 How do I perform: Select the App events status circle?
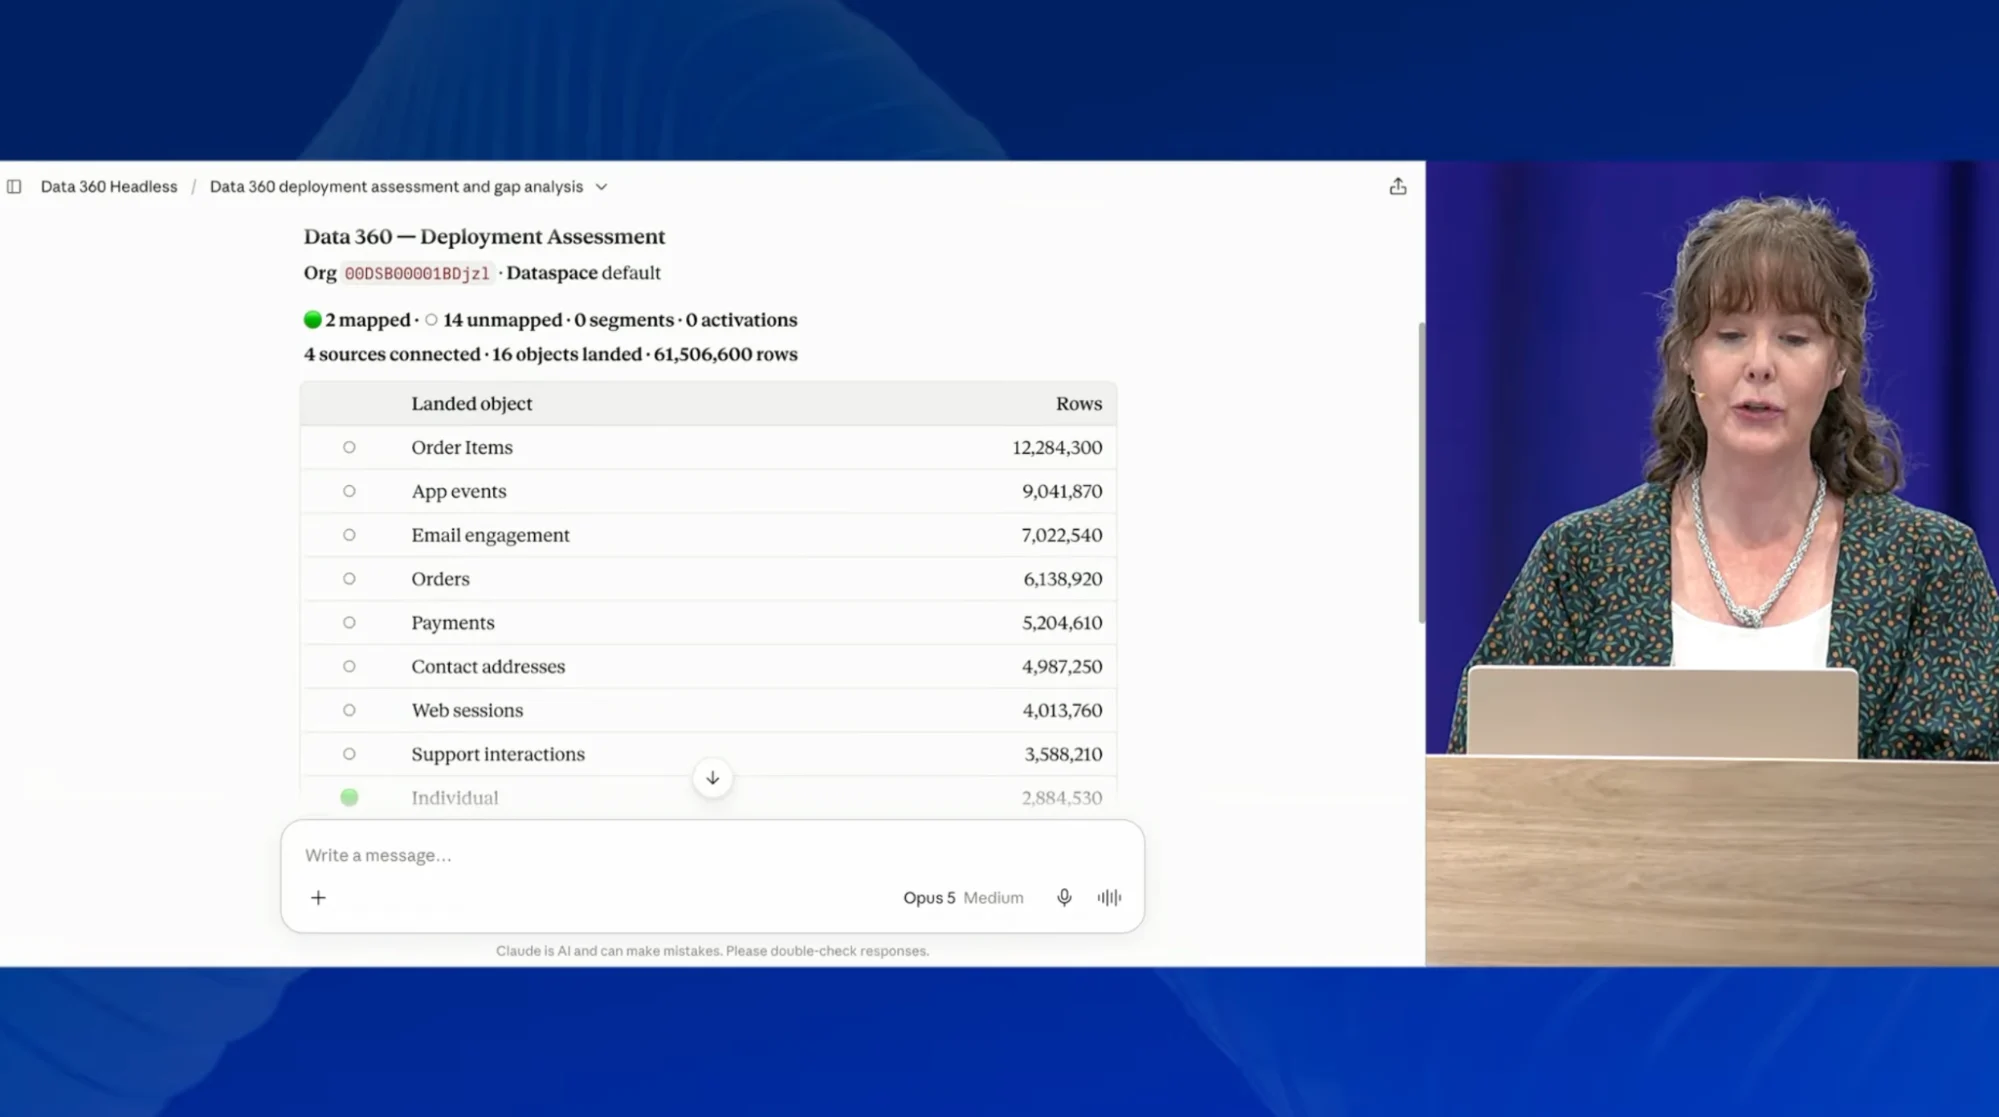(x=349, y=491)
